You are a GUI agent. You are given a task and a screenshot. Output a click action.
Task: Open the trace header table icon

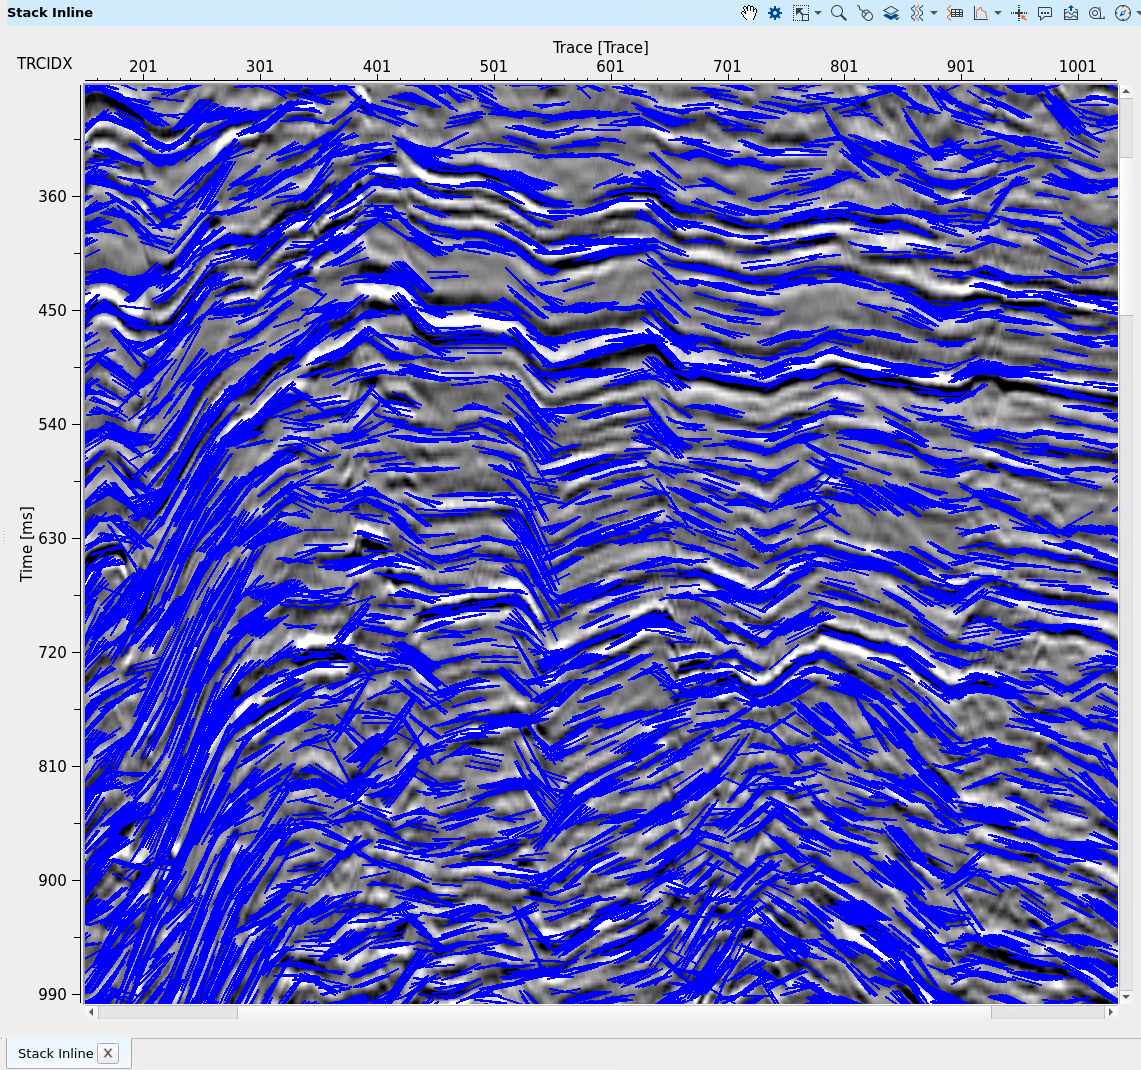pyautogui.click(x=955, y=13)
